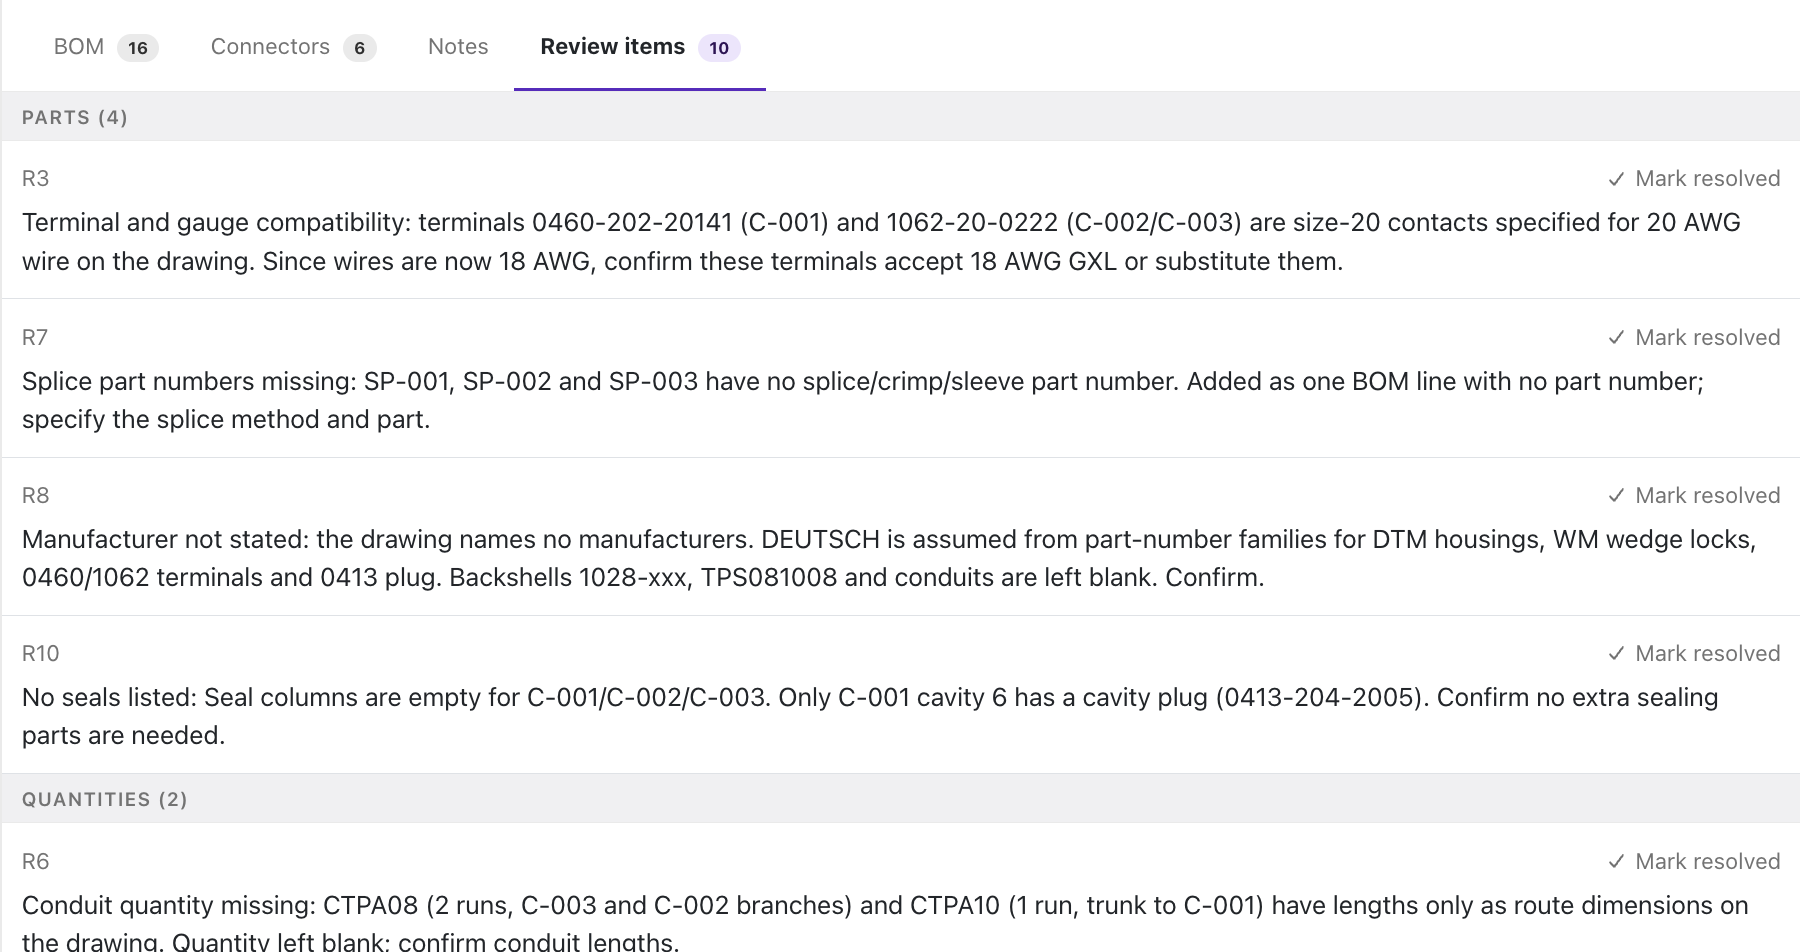Screen dimensions: 1800x952
Task: Click the BOM count badge 16
Action: click(x=138, y=48)
